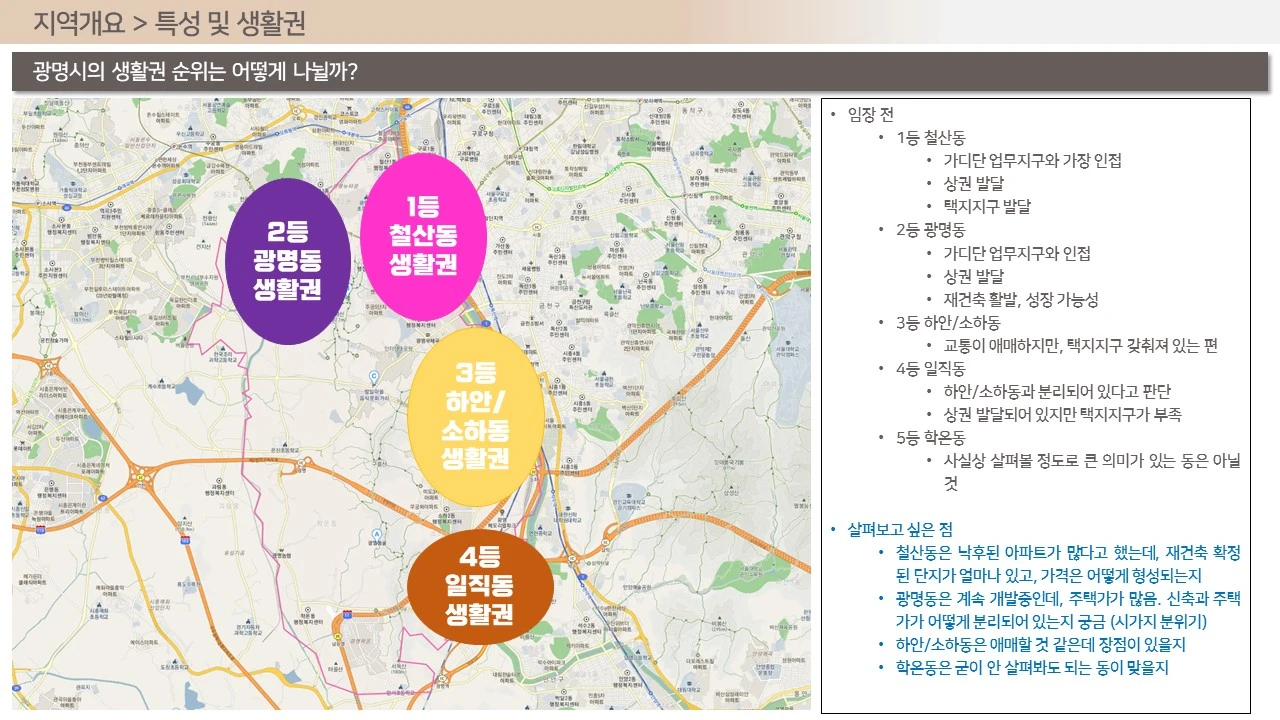1280x720 pixels.
Task: Click the 지역개요 > 특성 및 생활권 breadcrumb title
Action: [169, 22]
